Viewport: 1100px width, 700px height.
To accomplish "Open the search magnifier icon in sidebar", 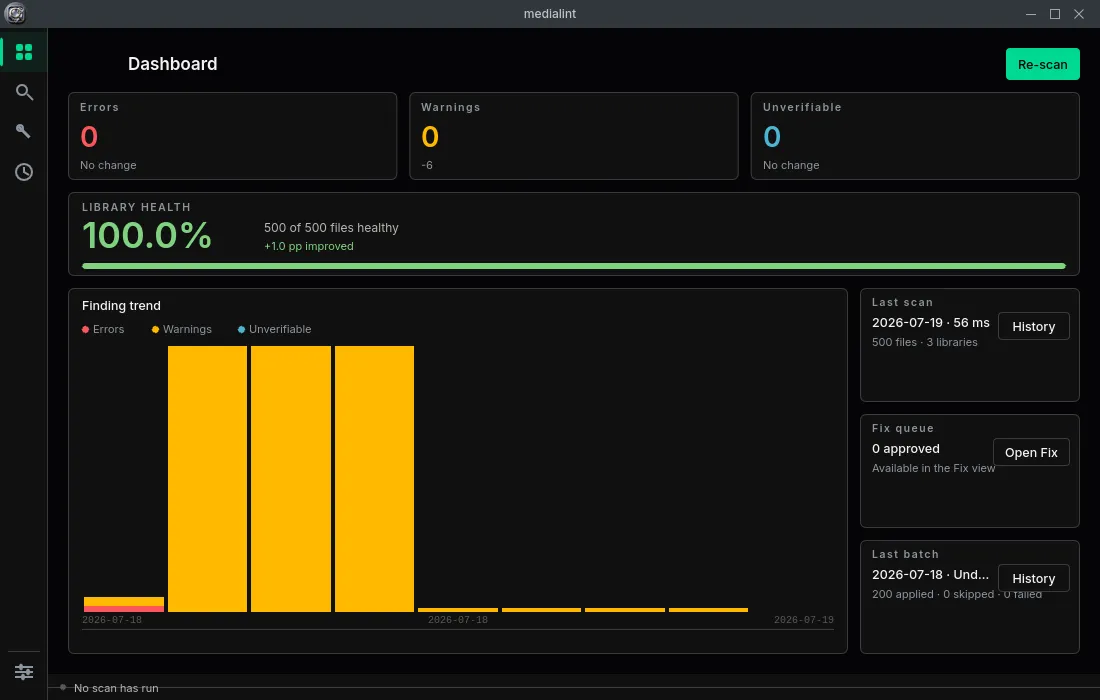I will [x=24, y=92].
